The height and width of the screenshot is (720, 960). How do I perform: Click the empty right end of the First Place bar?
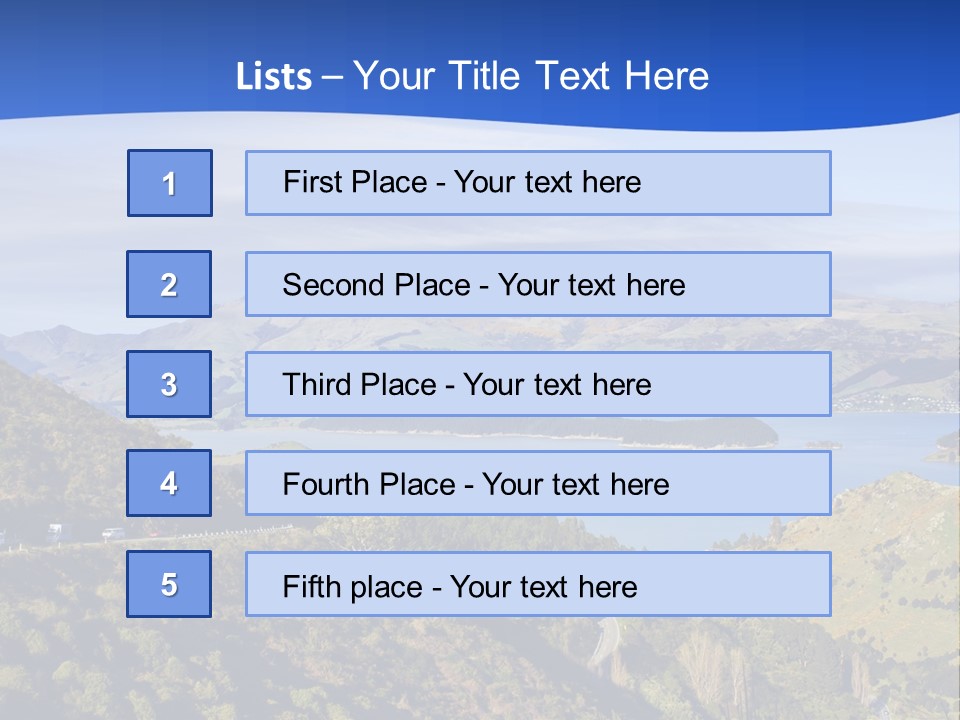pos(760,183)
